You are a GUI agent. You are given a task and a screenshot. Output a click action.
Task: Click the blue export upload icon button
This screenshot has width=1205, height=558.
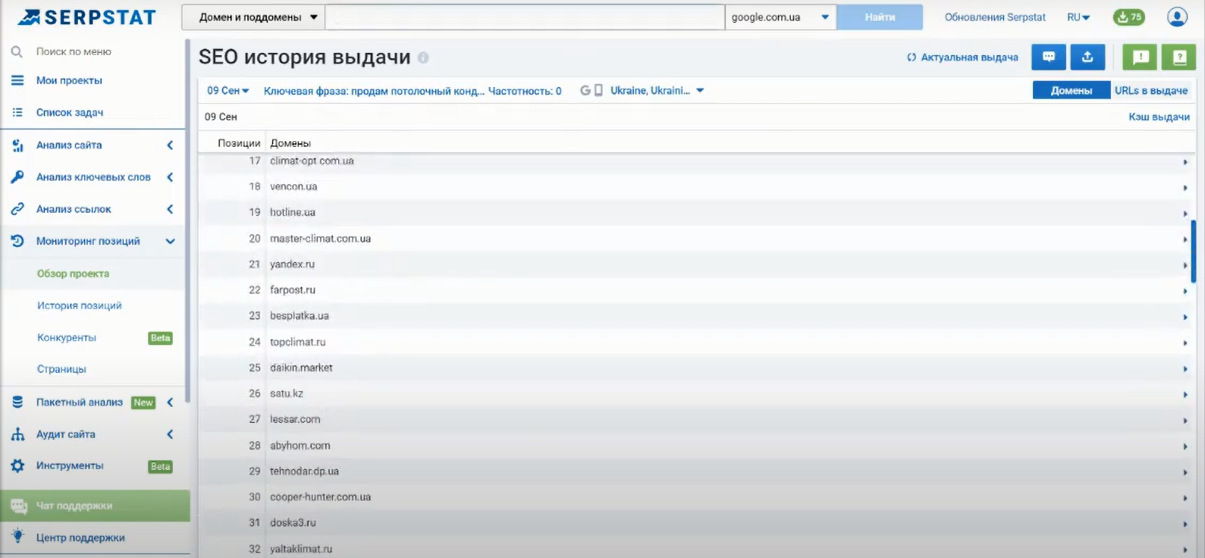1087,57
